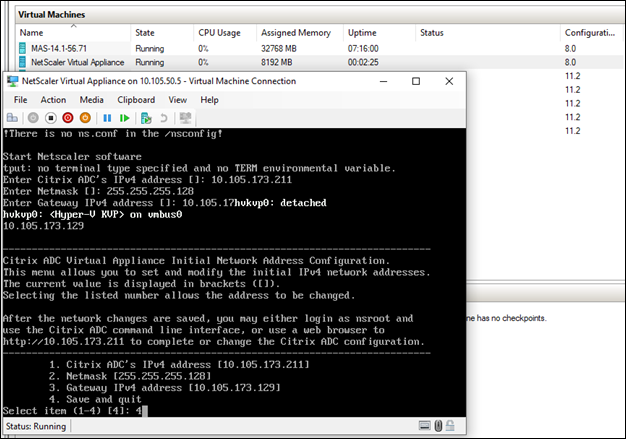The width and height of the screenshot is (626, 439).
Task: Sort virtual machines by State column
Action: tap(162, 33)
